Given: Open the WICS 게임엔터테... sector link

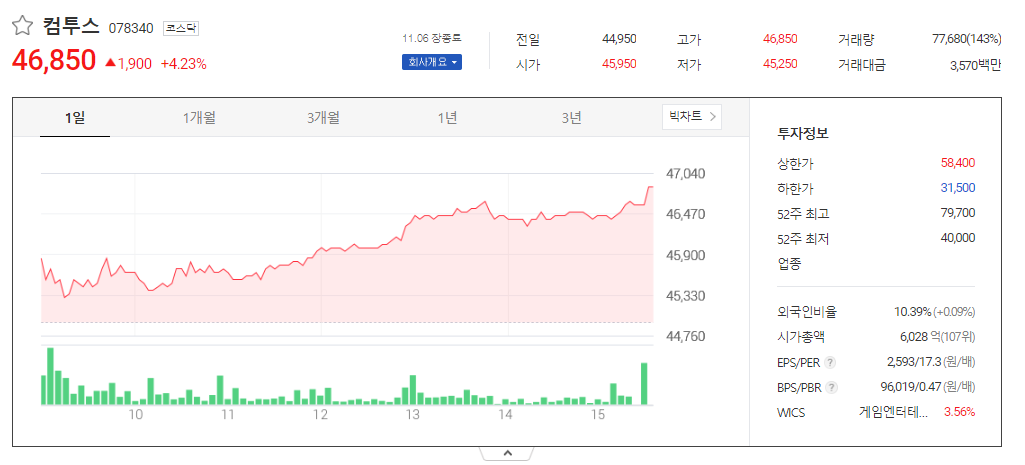Looking at the screenshot, I should pos(893,412).
